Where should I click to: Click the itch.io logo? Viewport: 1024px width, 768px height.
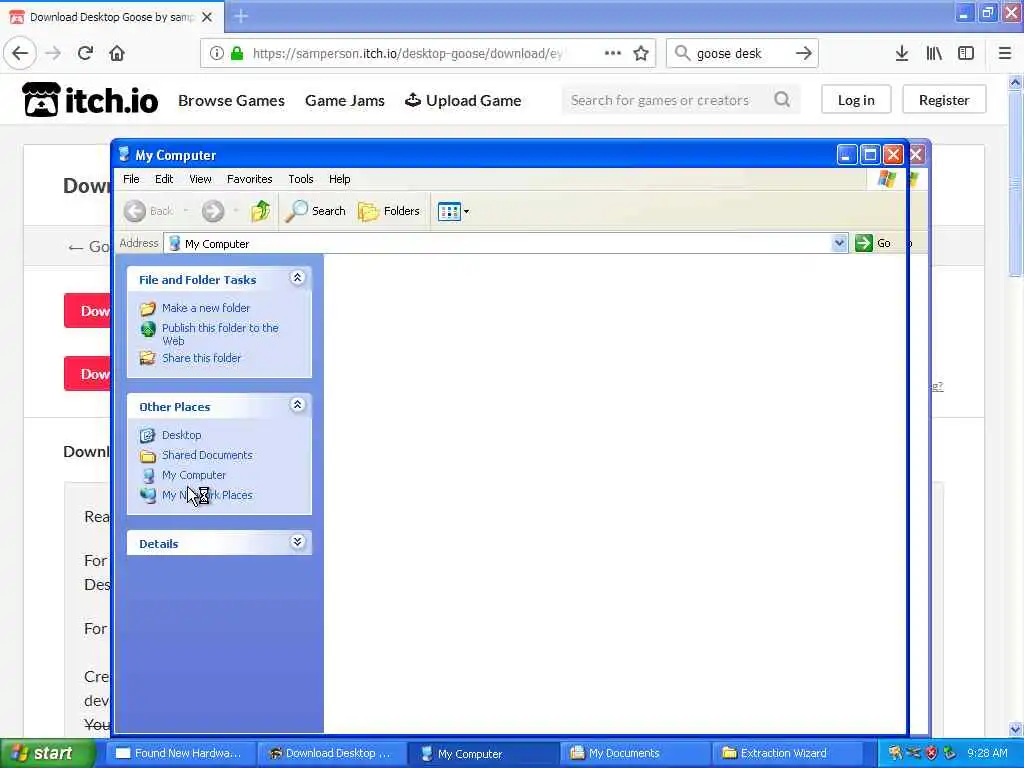tap(90, 100)
